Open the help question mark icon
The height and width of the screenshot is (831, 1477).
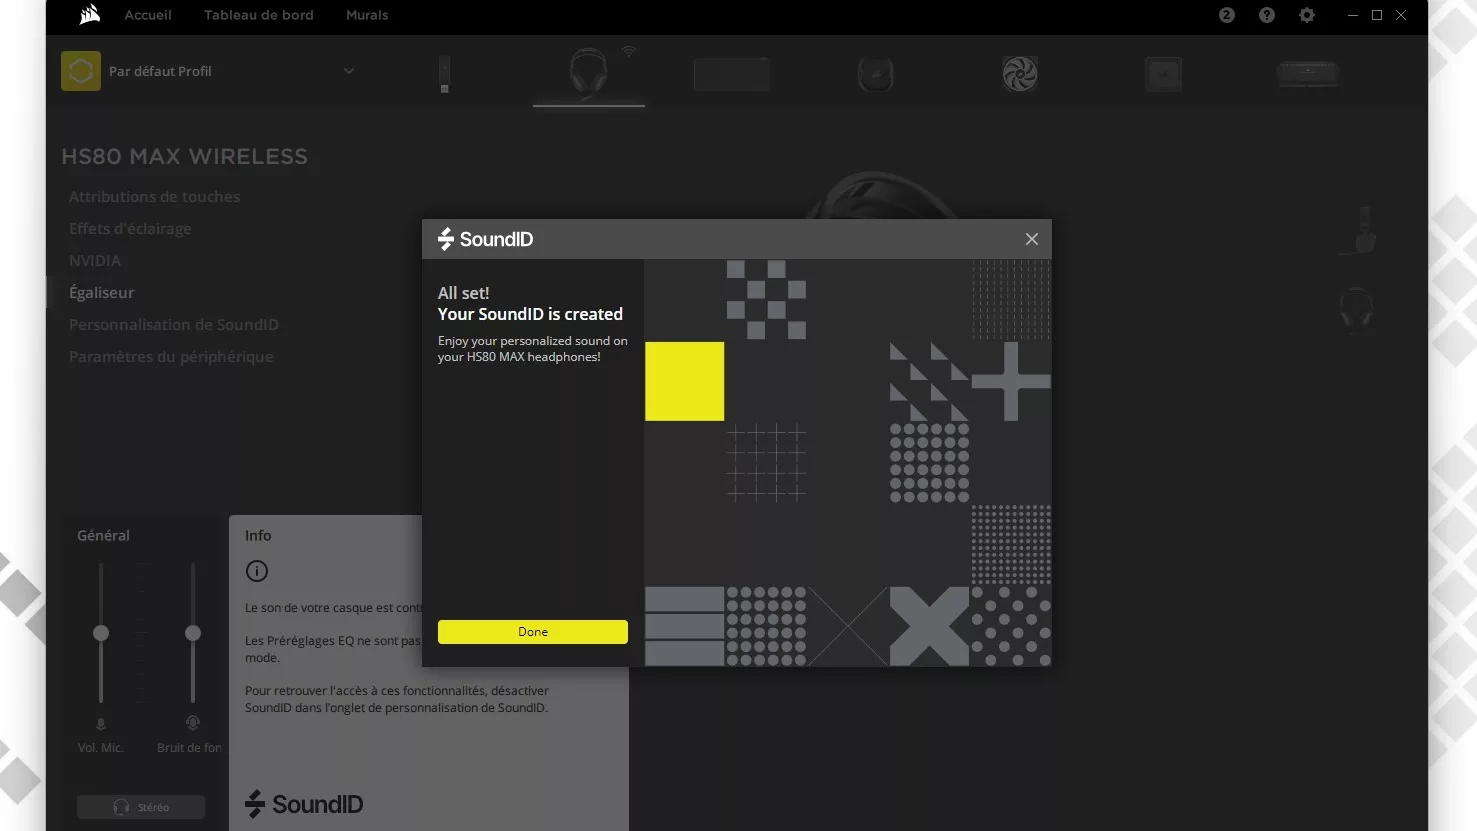(1267, 15)
